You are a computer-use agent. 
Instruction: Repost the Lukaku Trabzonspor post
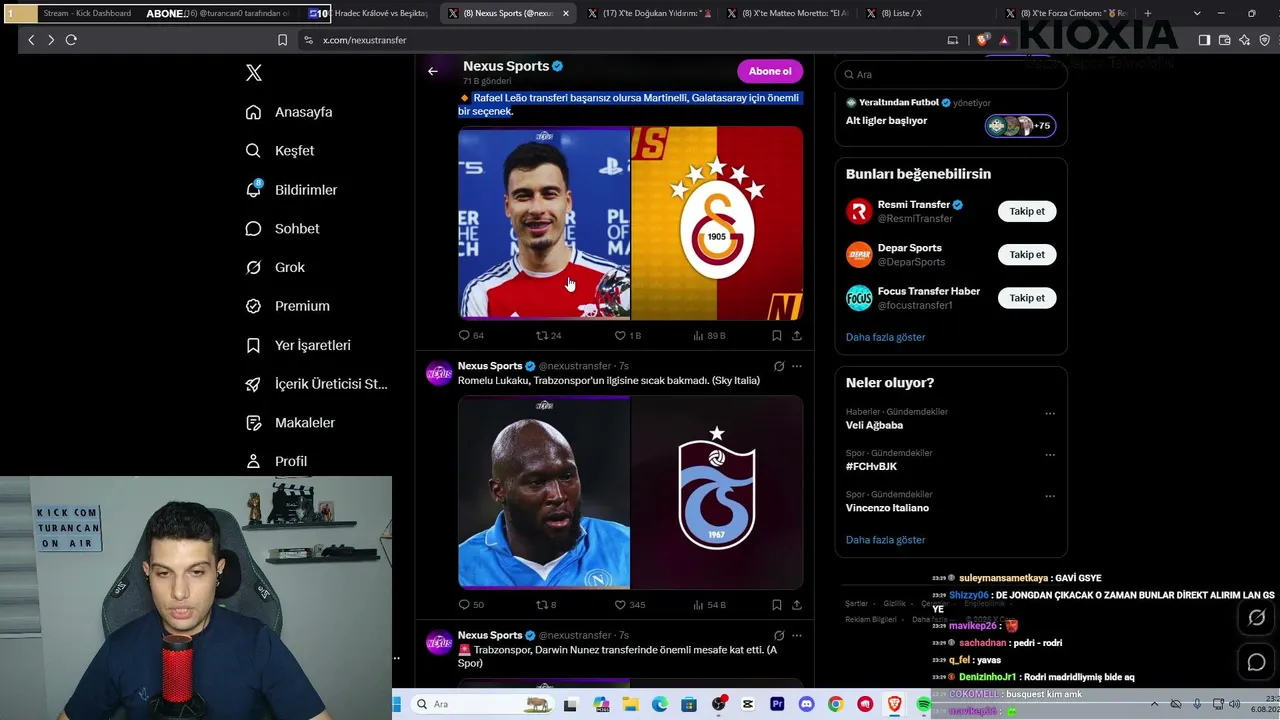click(546, 605)
